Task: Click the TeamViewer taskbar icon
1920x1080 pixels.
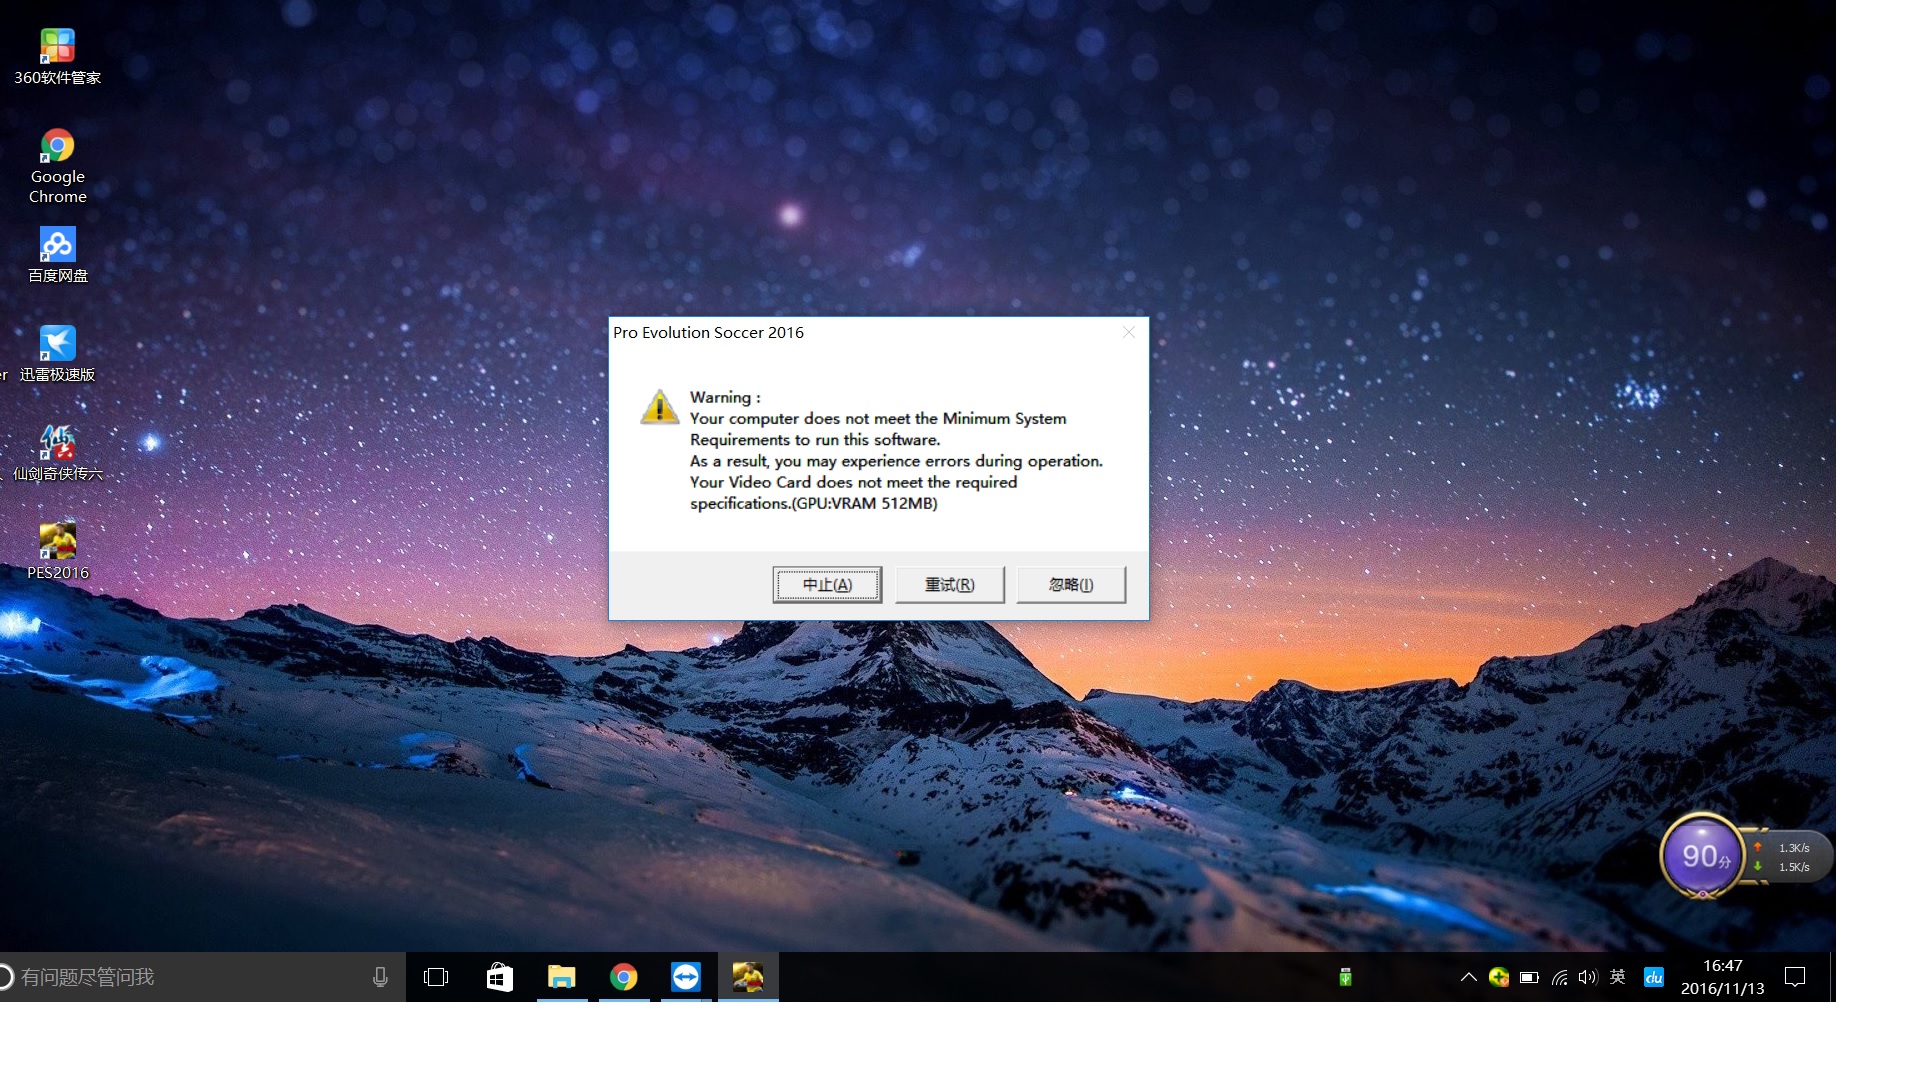Action: point(686,977)
